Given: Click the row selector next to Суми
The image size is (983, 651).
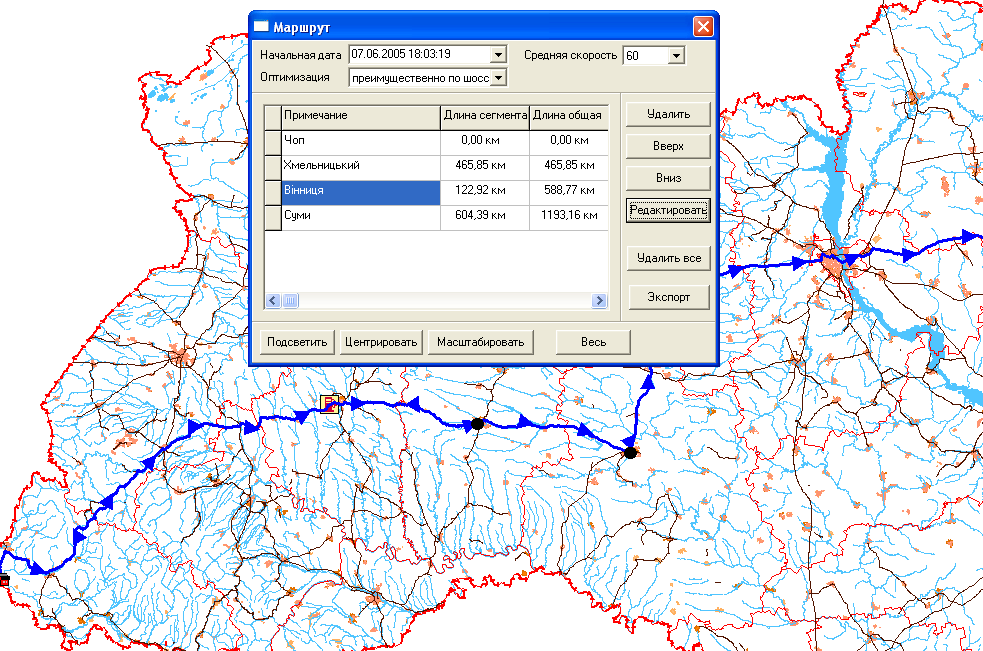Looking at the screenshot, I should 273,216.
